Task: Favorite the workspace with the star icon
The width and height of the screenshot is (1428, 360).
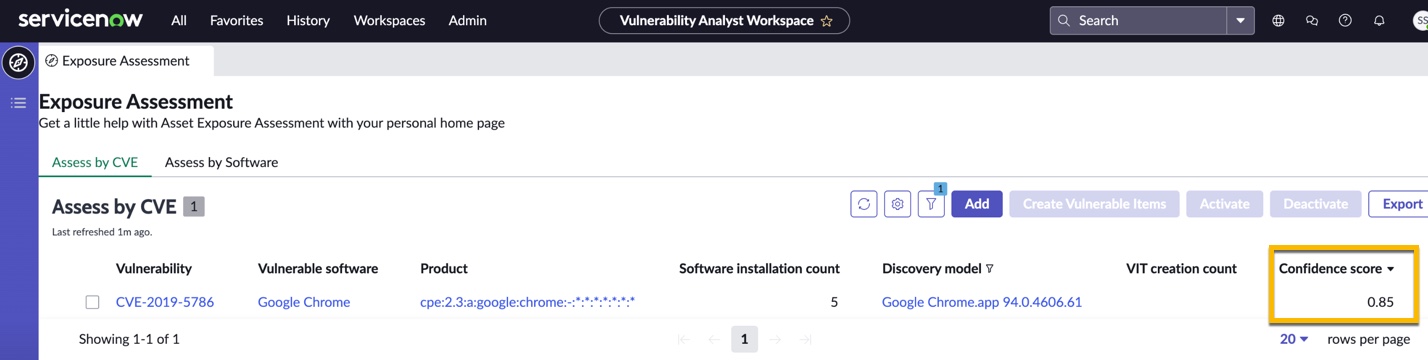Action: point(827,20)
